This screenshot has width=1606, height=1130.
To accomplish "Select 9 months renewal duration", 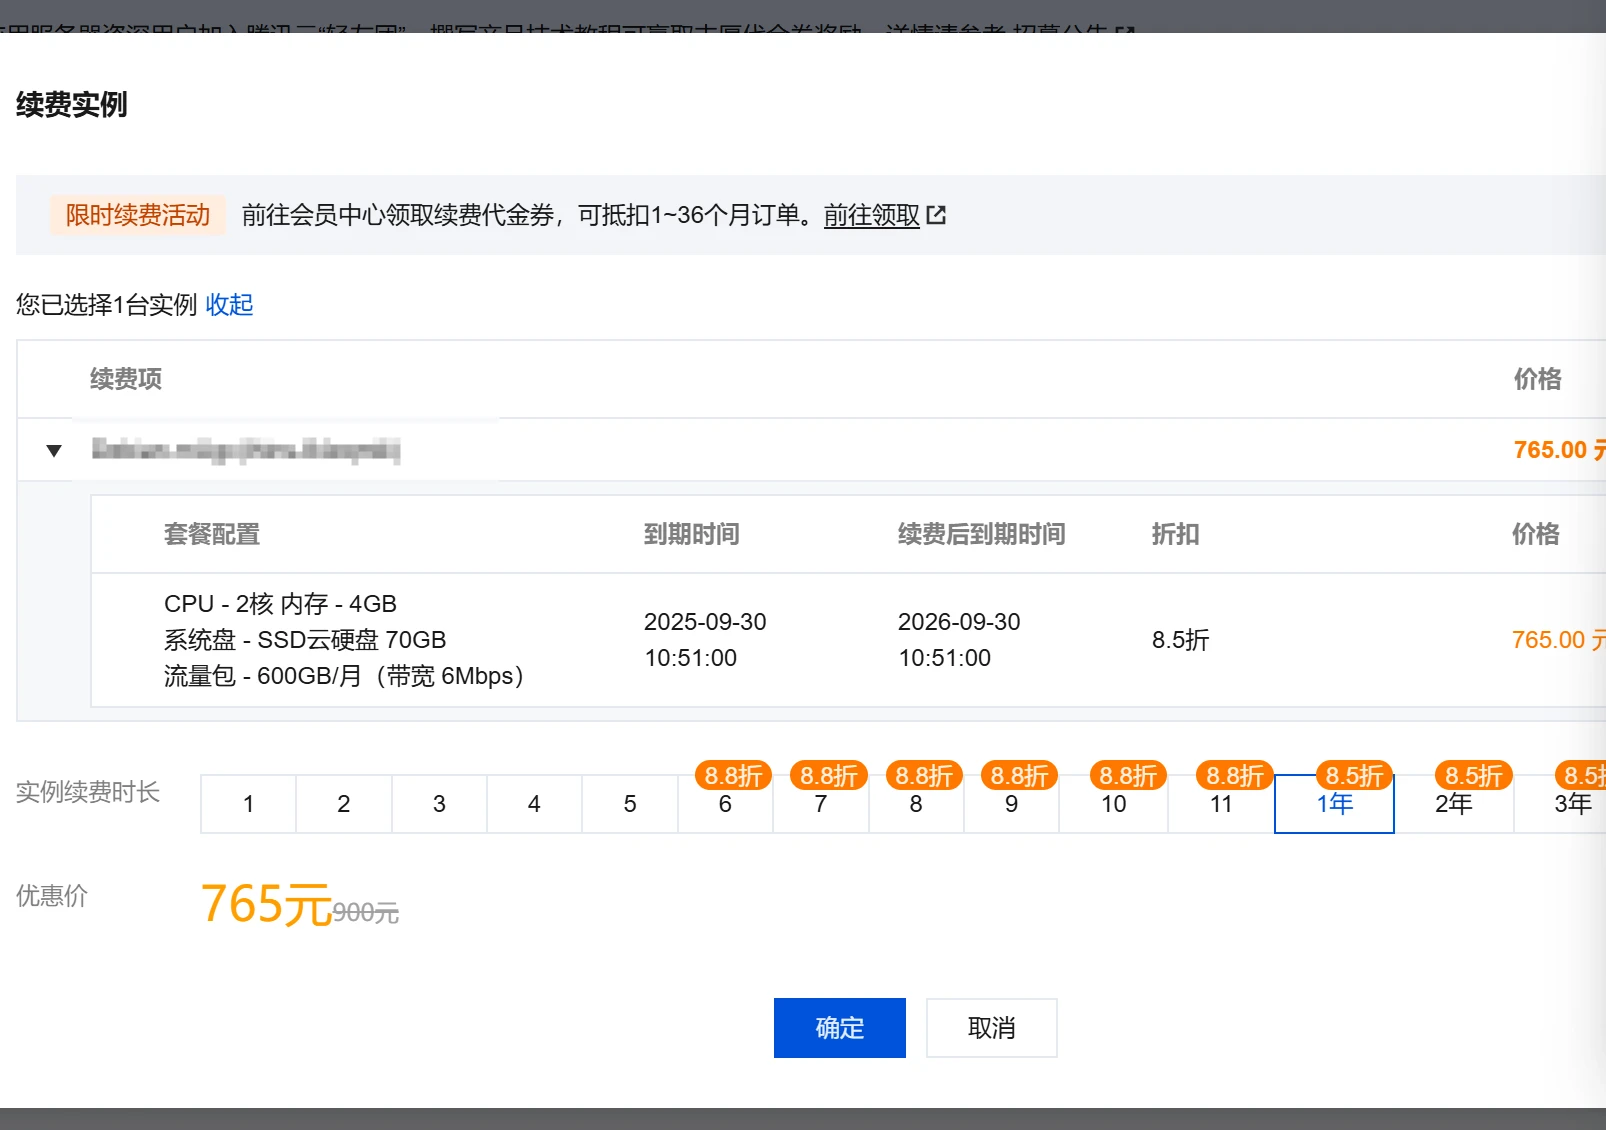I will click(1011, 804).
